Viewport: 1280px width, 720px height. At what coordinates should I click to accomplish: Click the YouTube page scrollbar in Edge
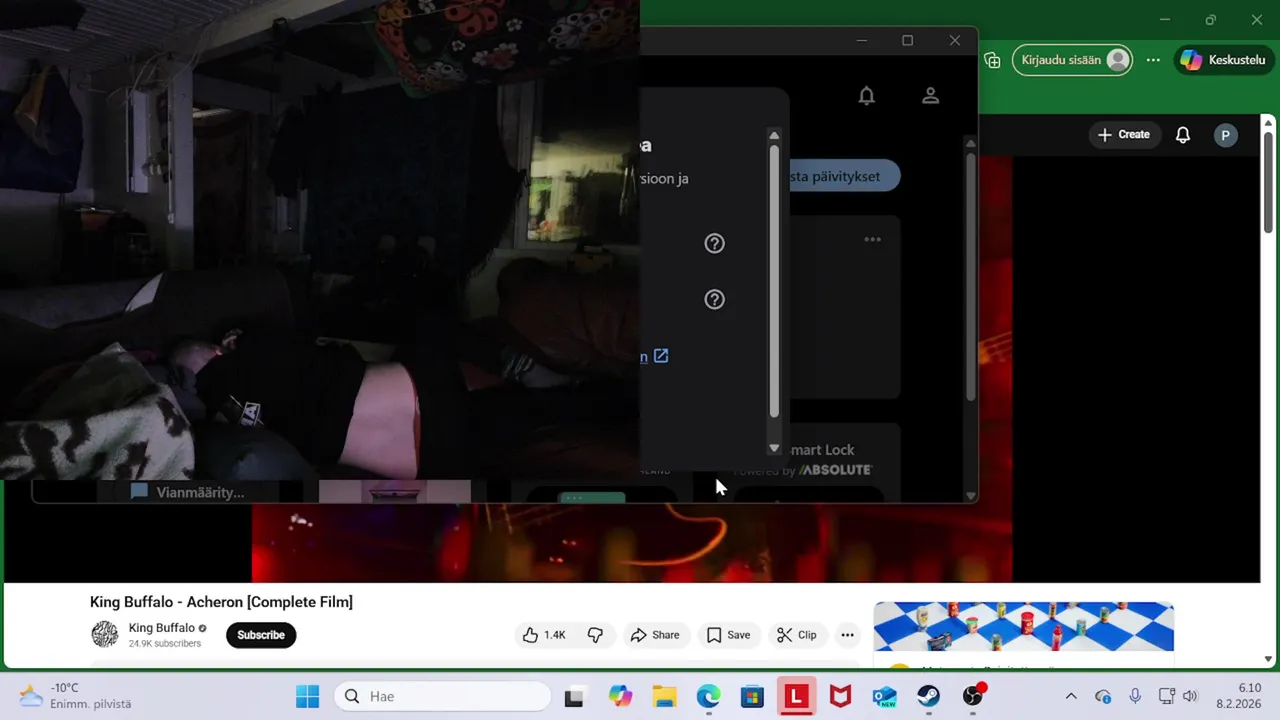pos(1269,184)
